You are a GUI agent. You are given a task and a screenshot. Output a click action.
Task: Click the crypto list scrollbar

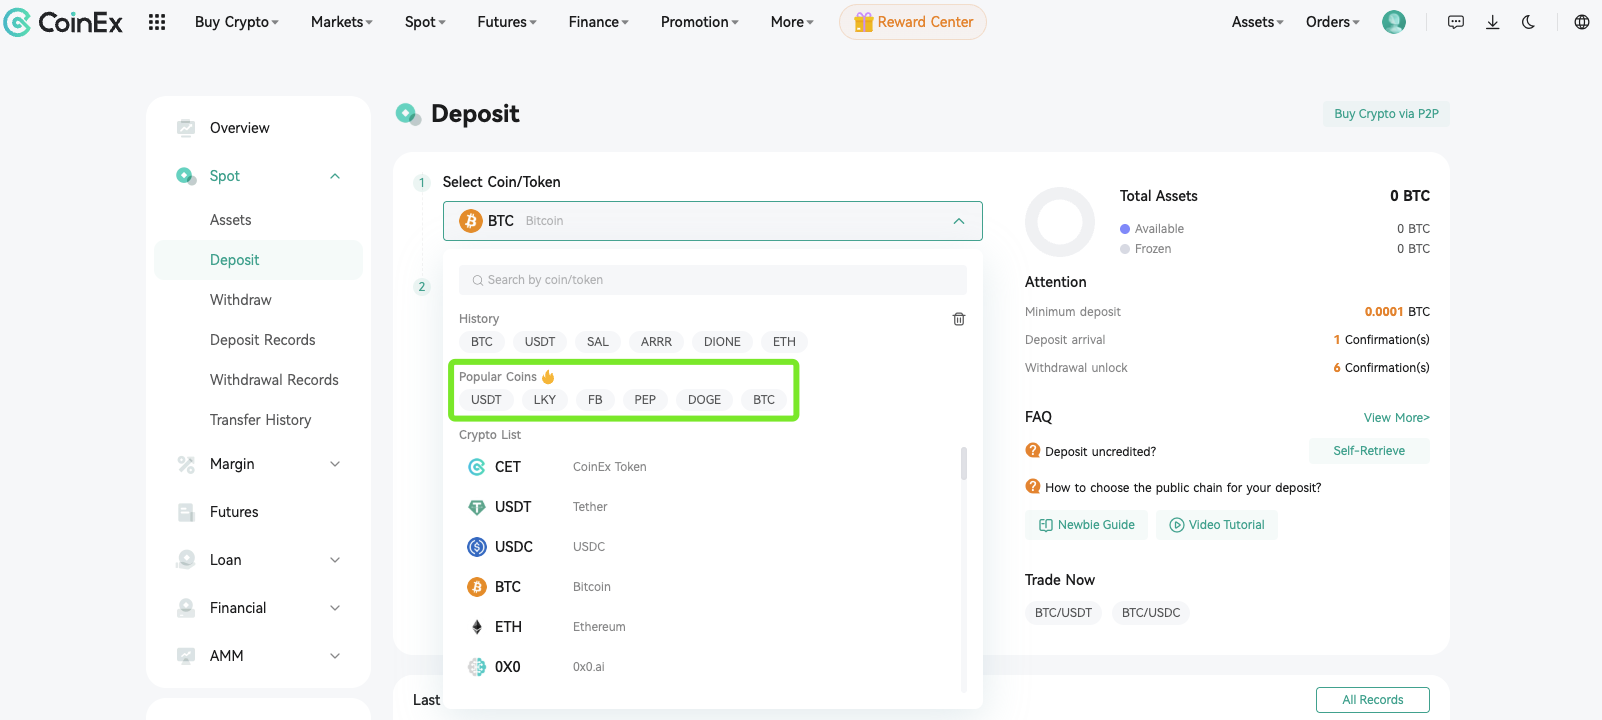[964, 463]
